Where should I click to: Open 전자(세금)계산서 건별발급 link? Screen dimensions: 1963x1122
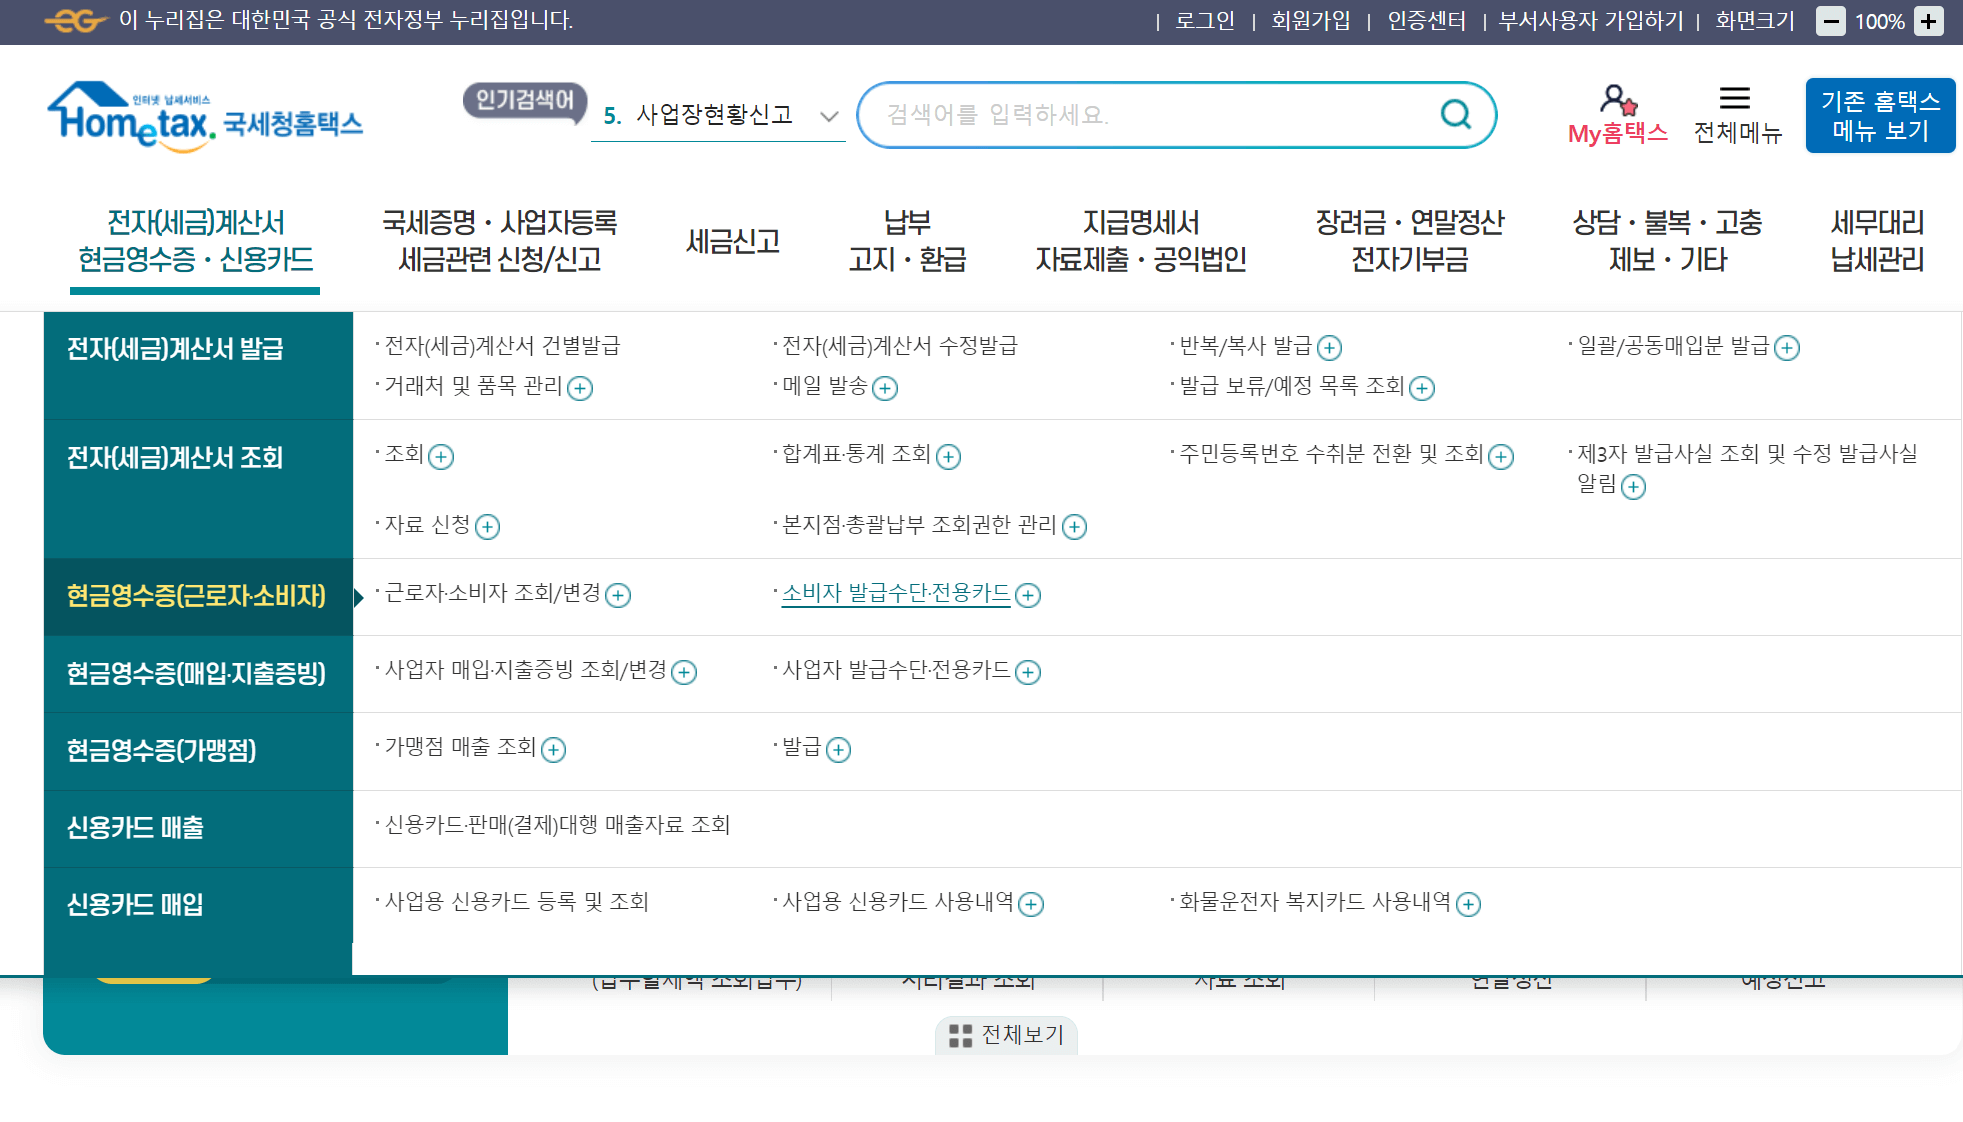(502, 346)
